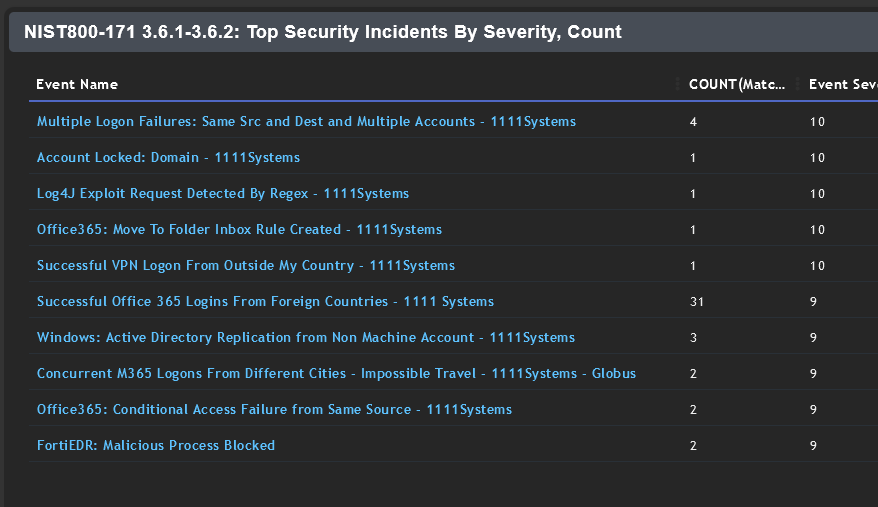The width and height of the screenshot is (878, 507).
Task: Open Concurrent M365 Logons Impossible Travel event
Action: coord(336,374)
